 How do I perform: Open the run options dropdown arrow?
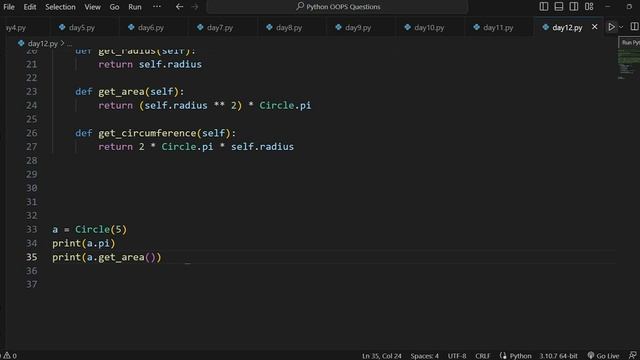(621, 27)
